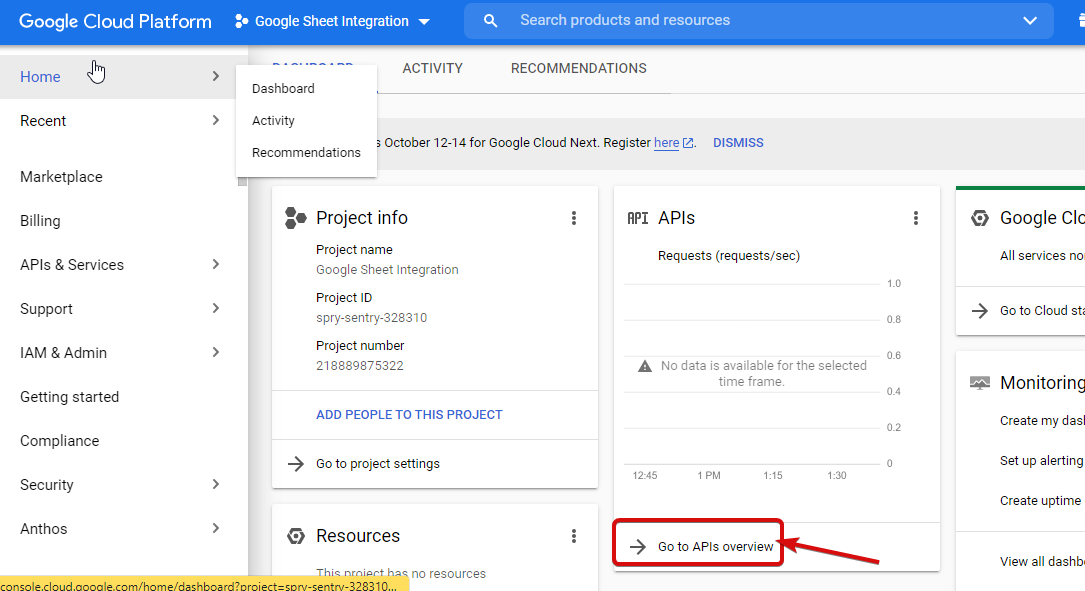The image size is (1085, 591).
Task: Switch to the RECOMMENDATIONS tab
Action: 578,69
